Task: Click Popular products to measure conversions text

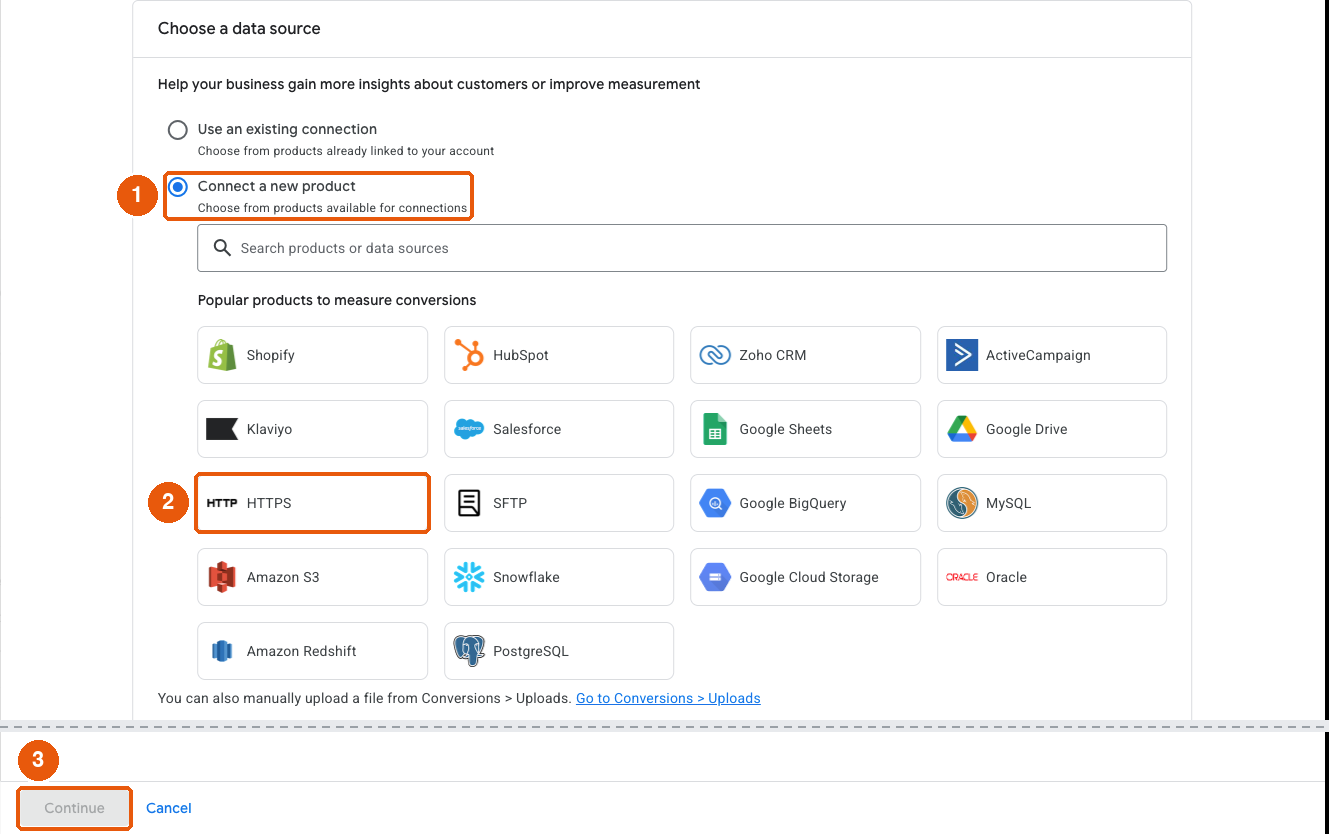Action: [x=337, y=300]
